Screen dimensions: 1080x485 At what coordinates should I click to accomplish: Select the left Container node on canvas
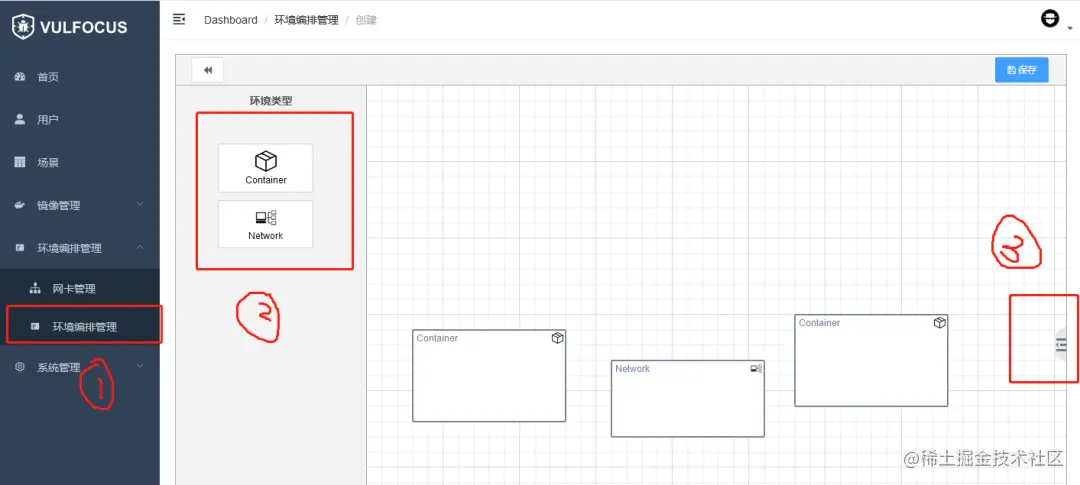[489, 375]
